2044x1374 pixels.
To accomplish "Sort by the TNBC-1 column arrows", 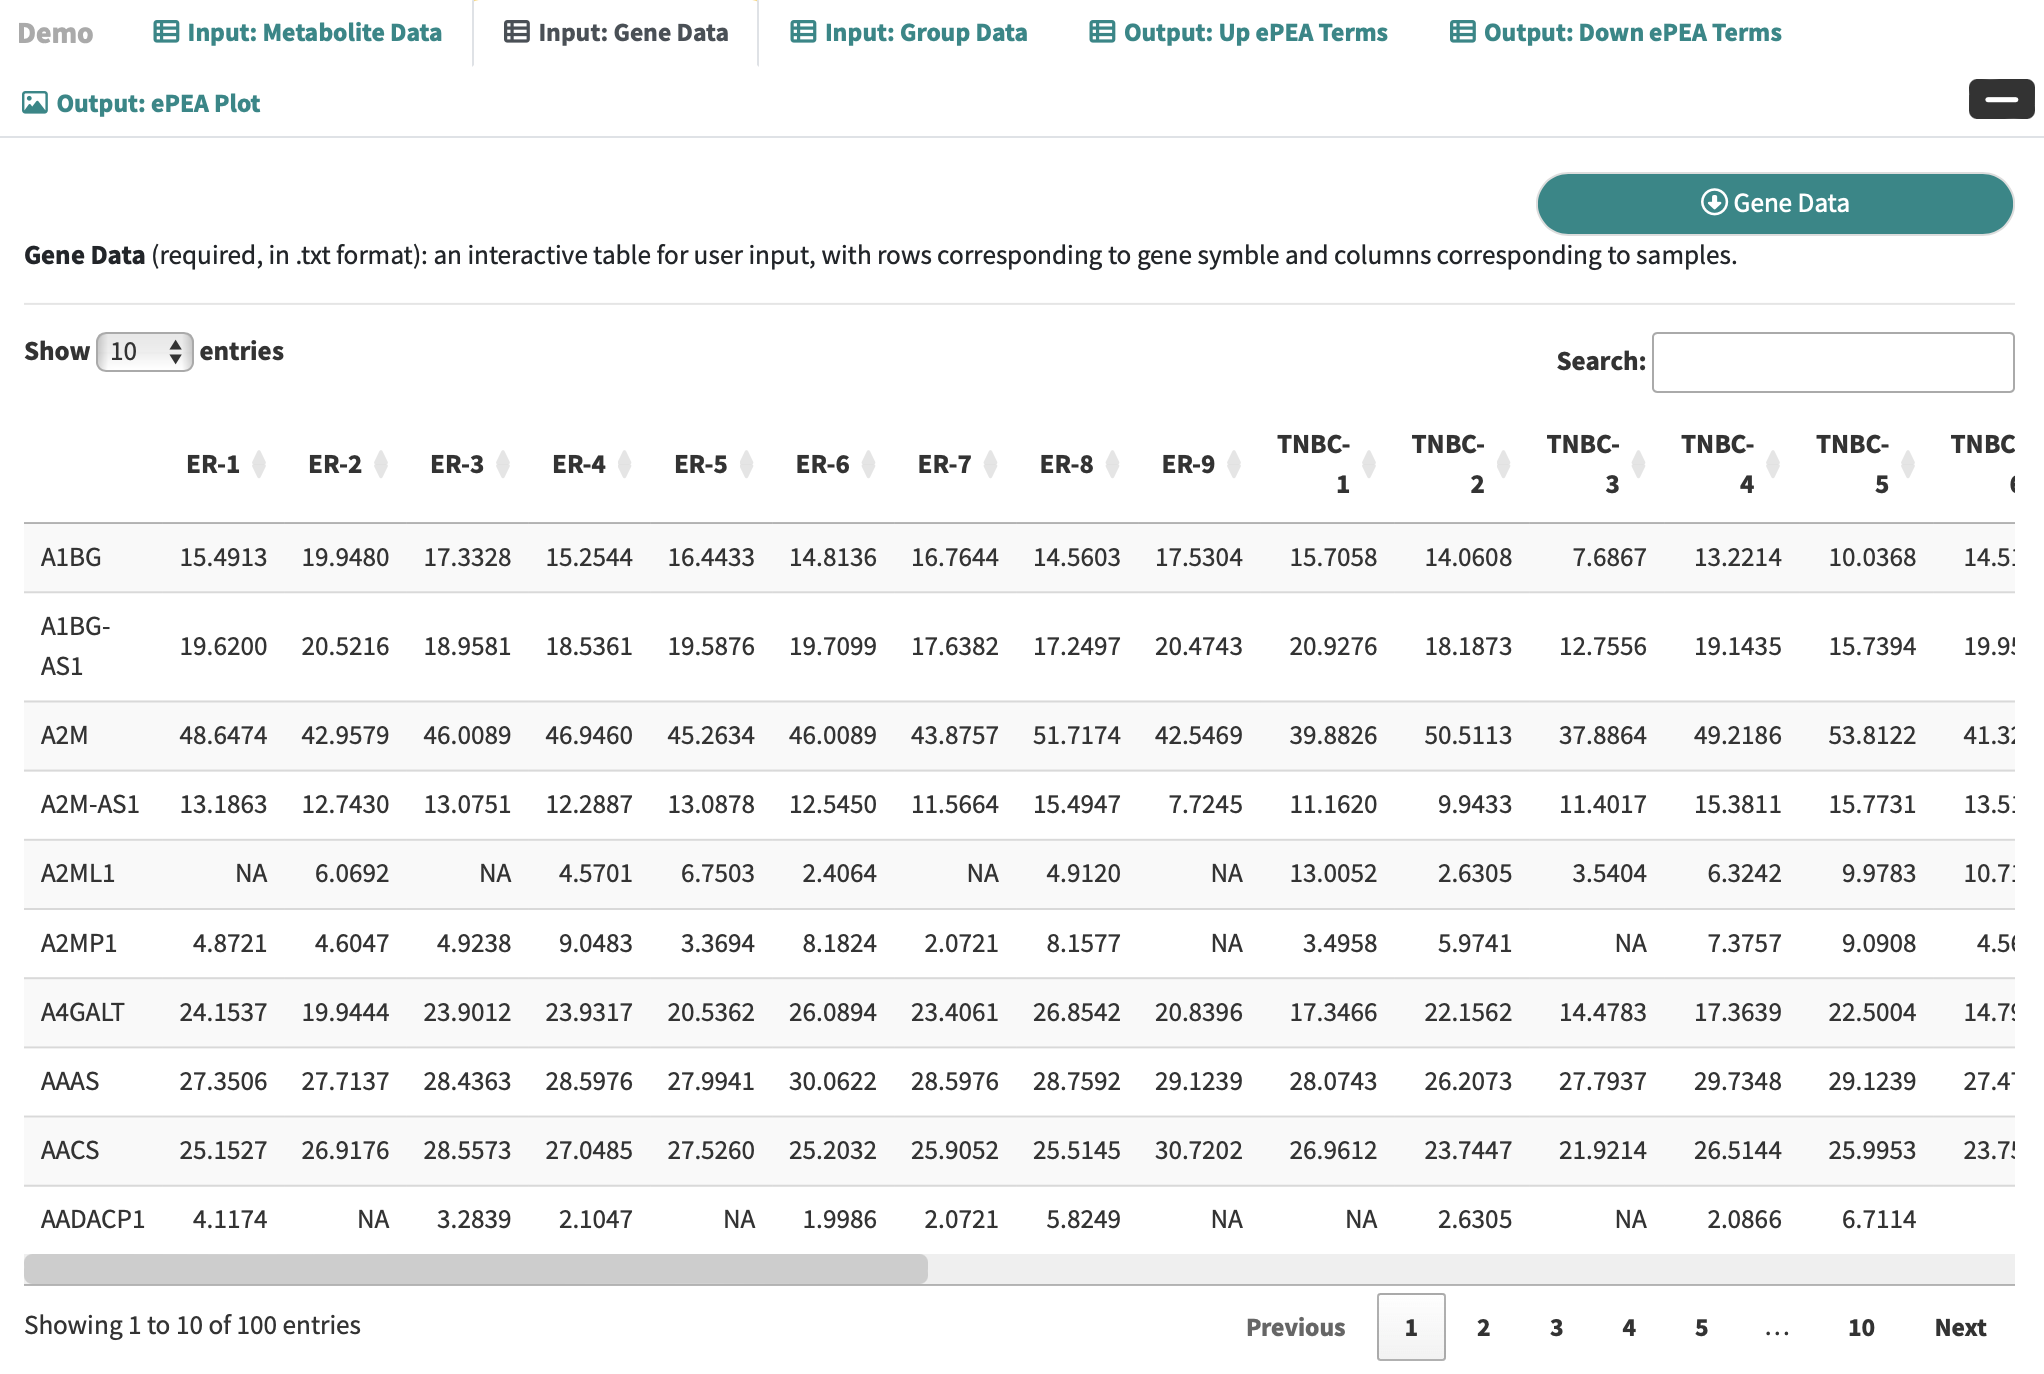I will (x=1369, y=464).
